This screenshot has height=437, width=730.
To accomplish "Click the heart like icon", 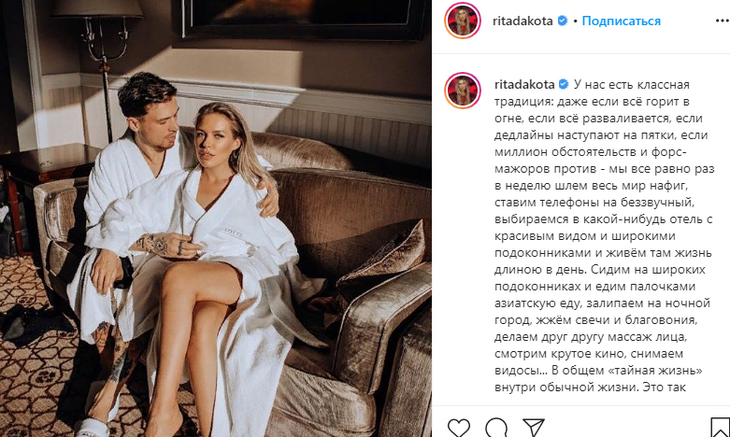I will [x=459, y=427].
